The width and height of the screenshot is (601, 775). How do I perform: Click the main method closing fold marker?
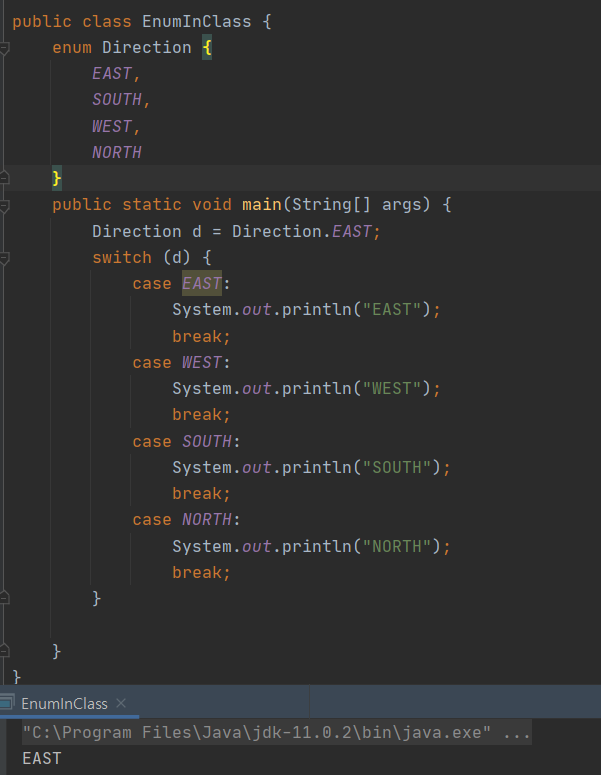pyautogui.click(x=4, y=650)
